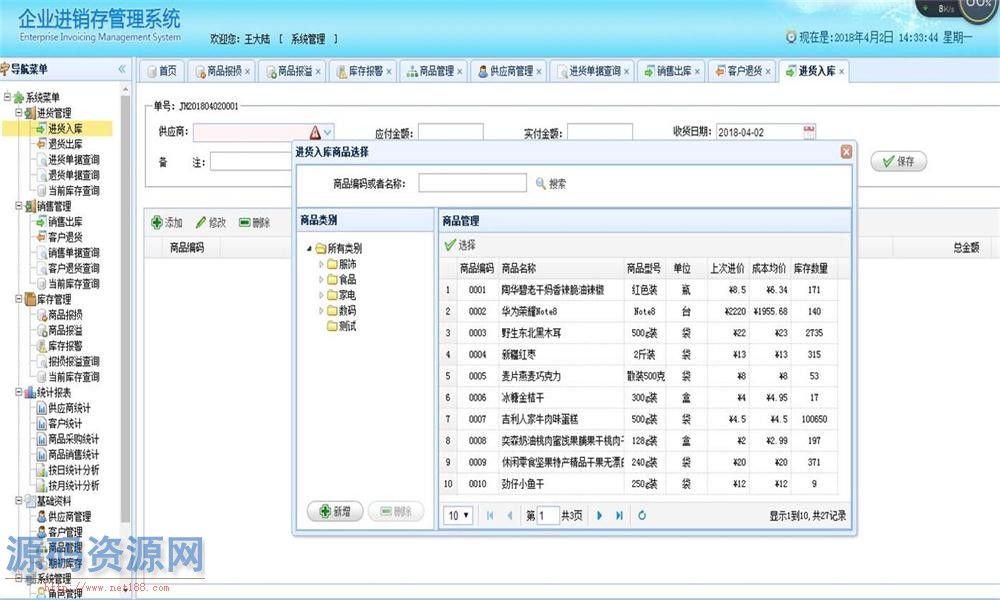The width and height of the screenshot is (1000, 600).
Task: Refresh the product grid list
Action: pyautogui.click(x=642, y=516)
